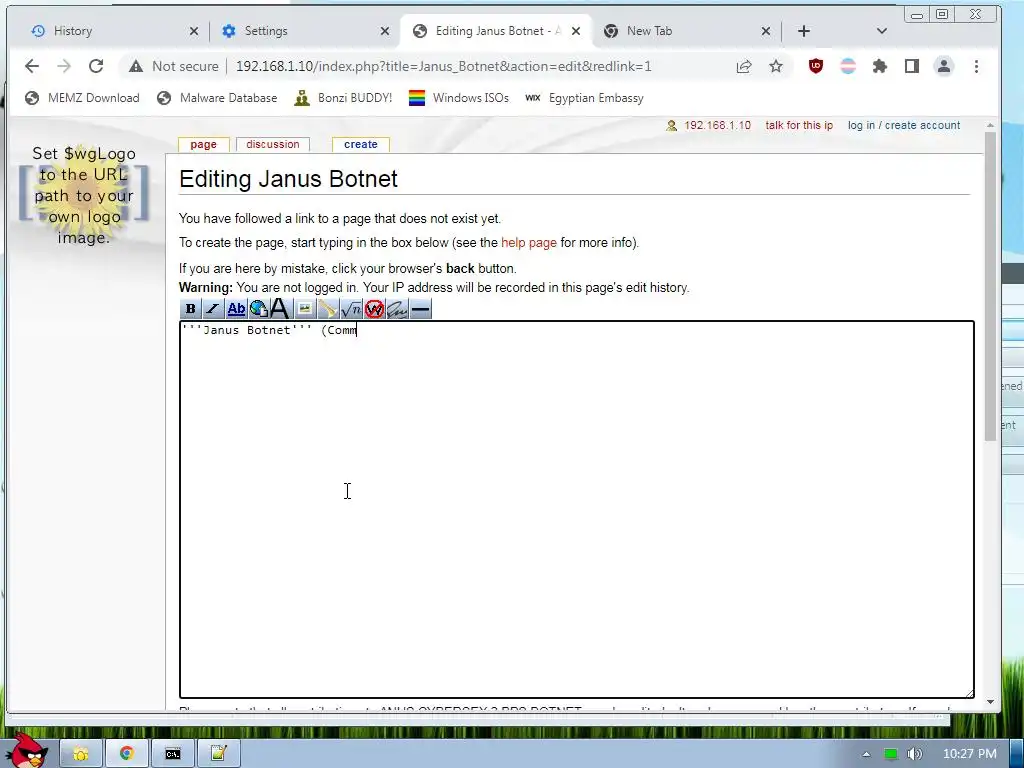The image size is (1024, 768).
Task: Share this page icon in address bar
Action: 744,66
